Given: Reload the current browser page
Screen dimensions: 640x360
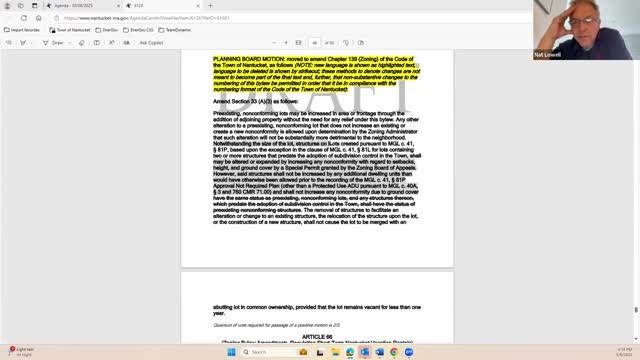Looking at the screenshot, I should tap(24, 18).
